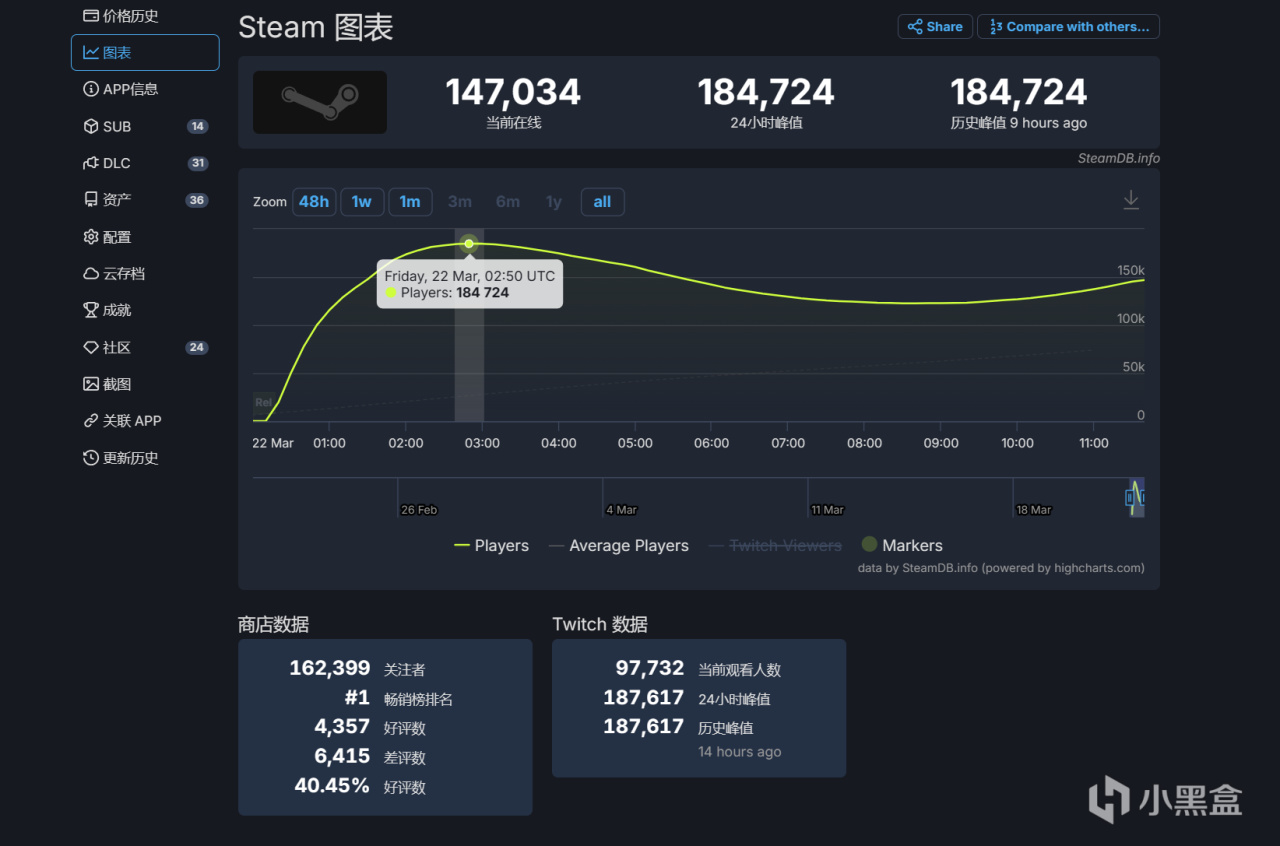The height and width of the screenshot is (846, 1280).
Task: Click the 162,399 关注者 value
Action: pyautogui.click(x=330, y=668)
